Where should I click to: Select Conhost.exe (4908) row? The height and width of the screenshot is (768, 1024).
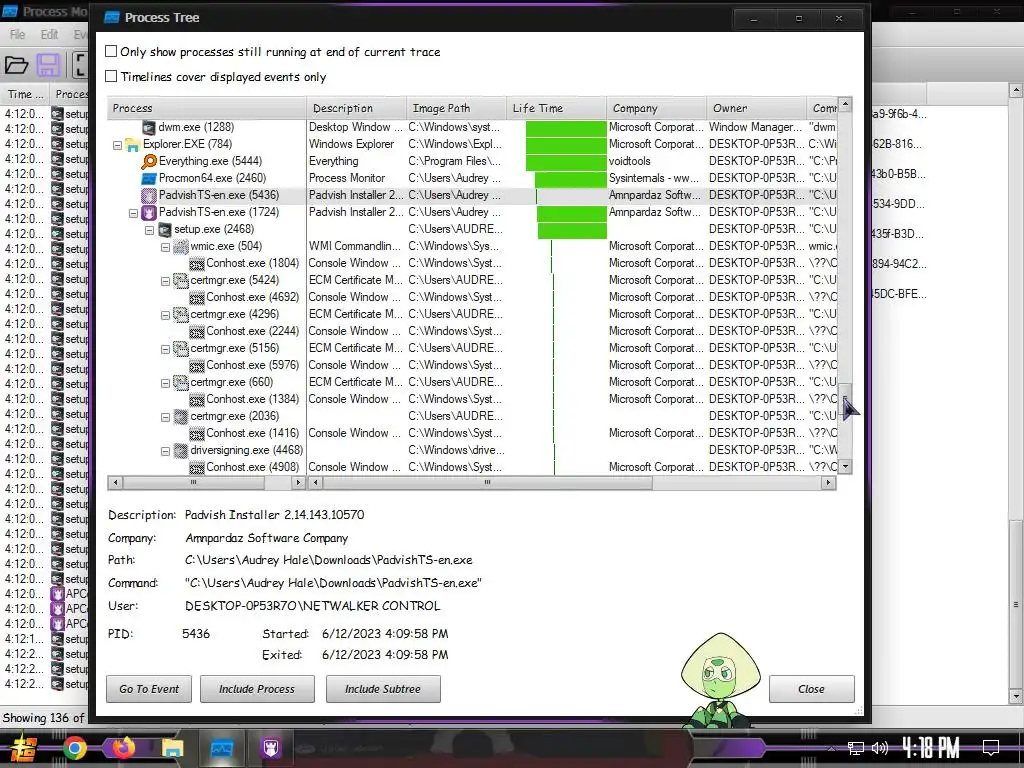click(x=472, y=467)
